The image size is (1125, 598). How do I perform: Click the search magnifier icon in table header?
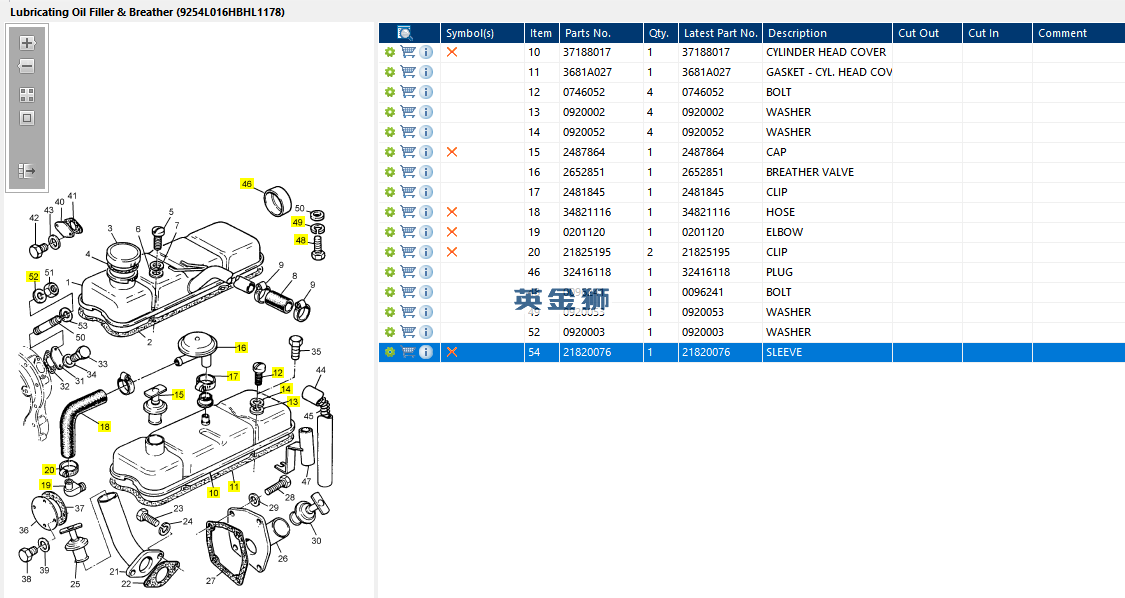coord(405,33)
